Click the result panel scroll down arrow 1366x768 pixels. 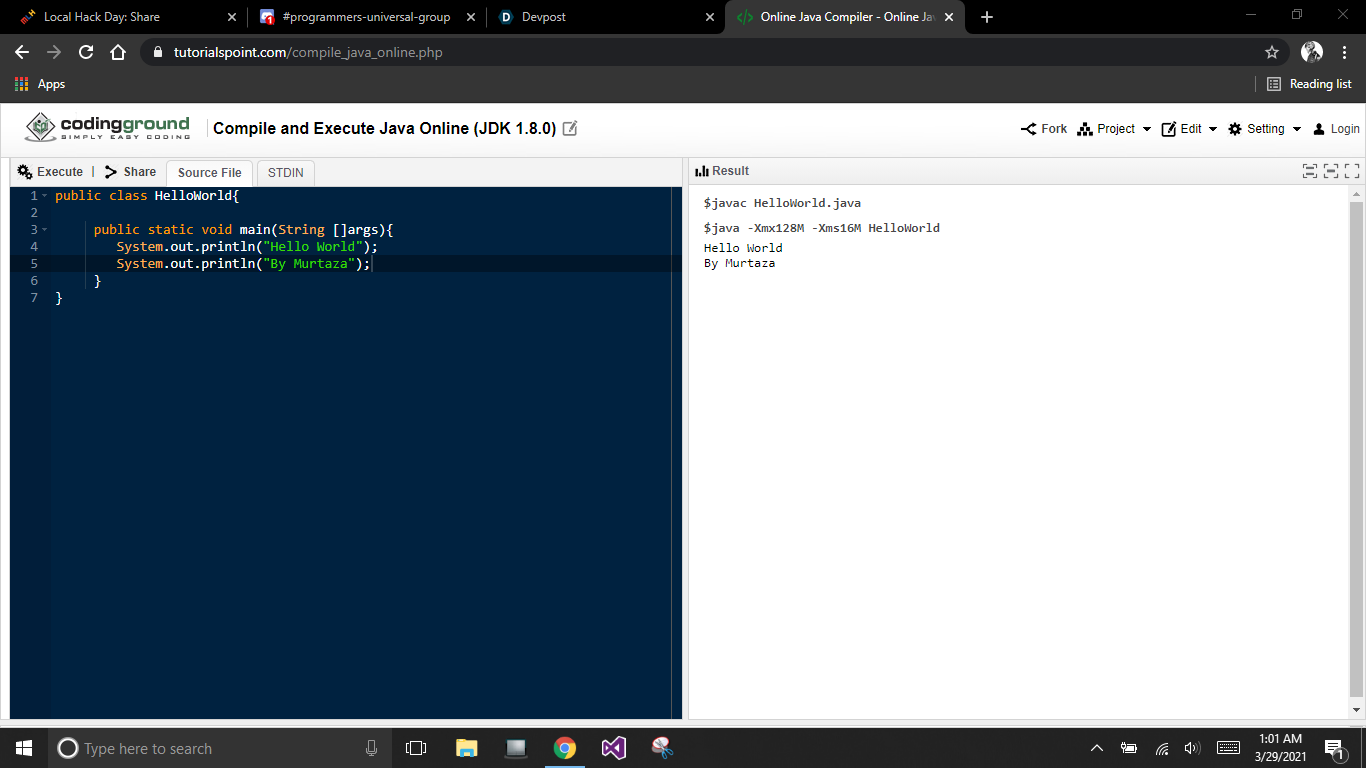click(x=1357, y=710)
